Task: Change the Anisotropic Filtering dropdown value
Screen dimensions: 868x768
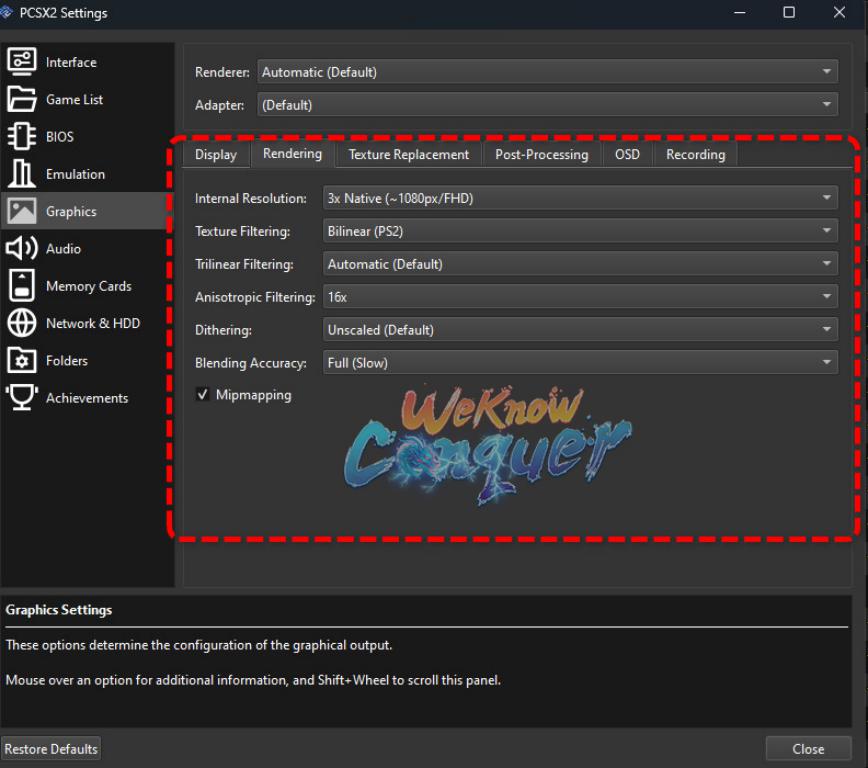Action: [580, 297]
